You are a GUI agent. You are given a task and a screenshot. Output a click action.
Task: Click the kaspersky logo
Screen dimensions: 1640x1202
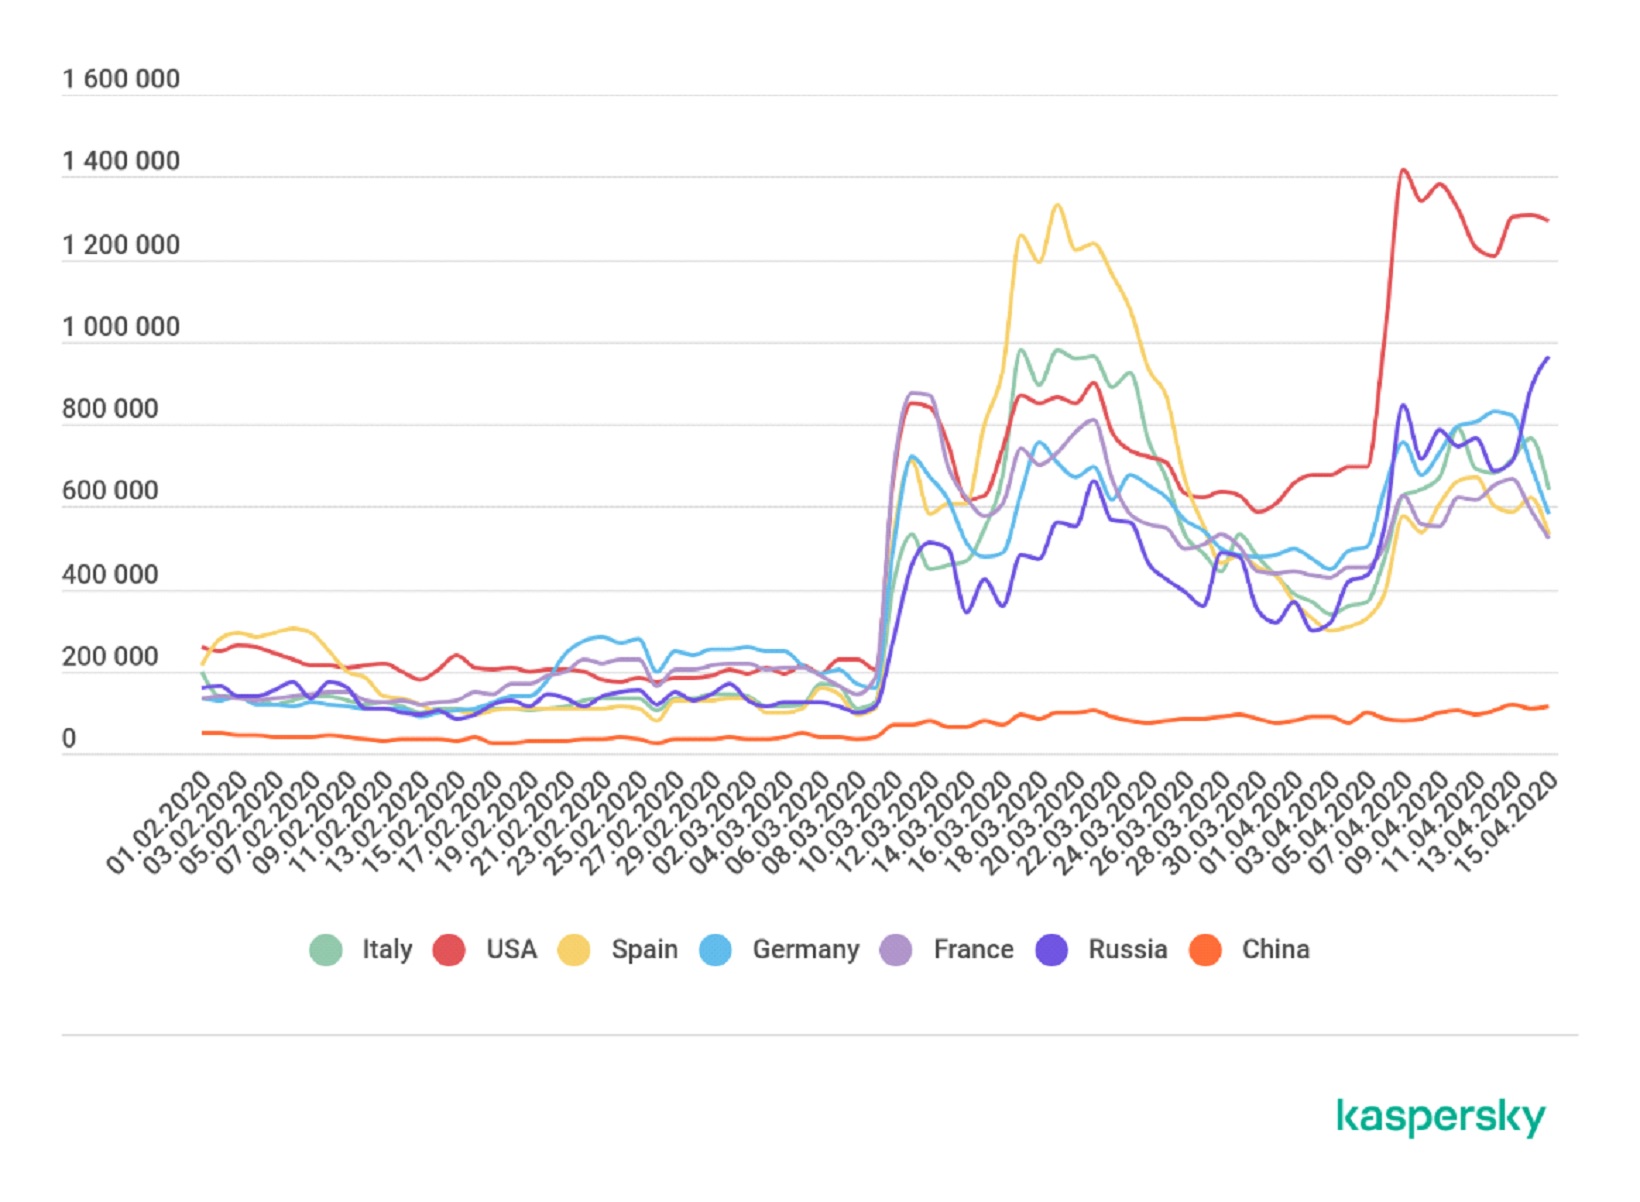click(x=1441, y=1116)
